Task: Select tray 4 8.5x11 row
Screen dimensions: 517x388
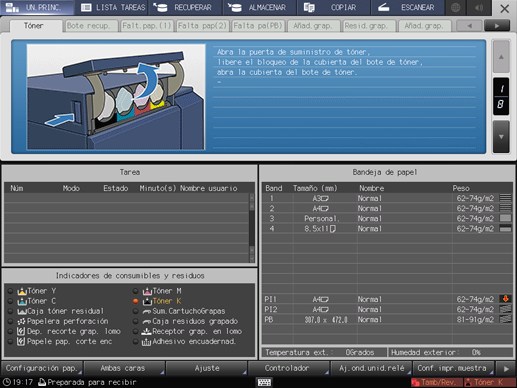Action: [387, 229]
